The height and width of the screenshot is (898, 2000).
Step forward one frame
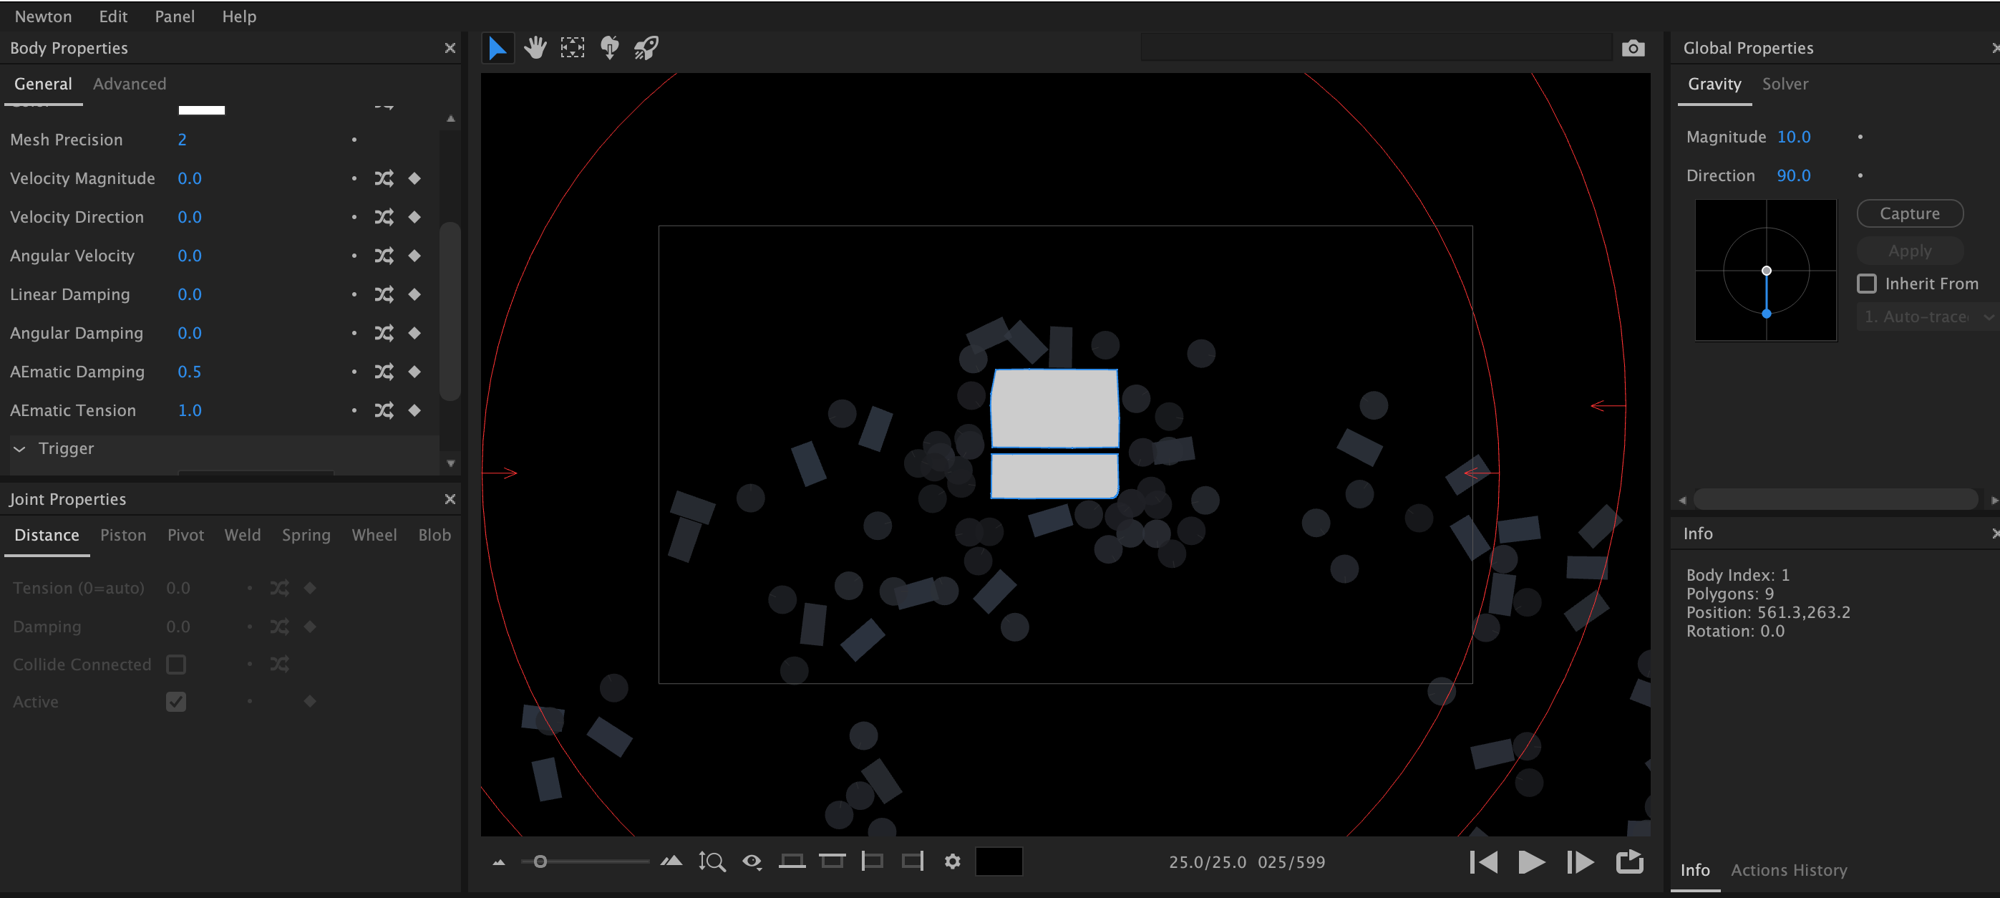point(1580,862)
